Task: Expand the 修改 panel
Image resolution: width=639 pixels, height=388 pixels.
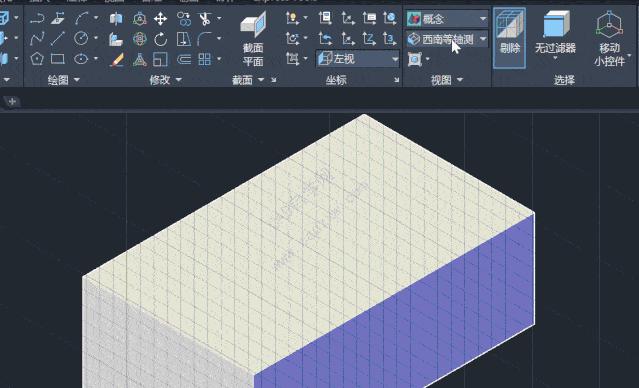Action: pos(165,80)
